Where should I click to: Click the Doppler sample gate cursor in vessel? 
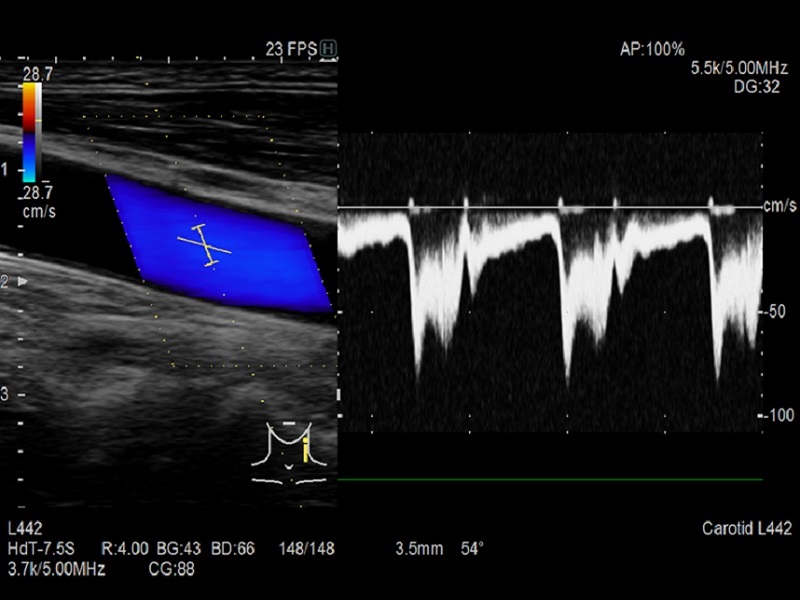click(x=204, y=245)
